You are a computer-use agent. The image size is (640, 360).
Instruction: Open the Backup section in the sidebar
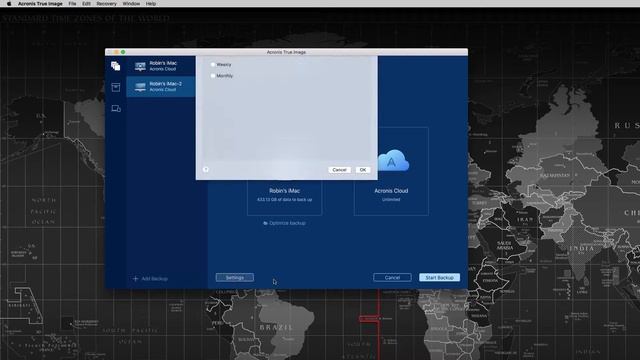click(x=116, y=66)
